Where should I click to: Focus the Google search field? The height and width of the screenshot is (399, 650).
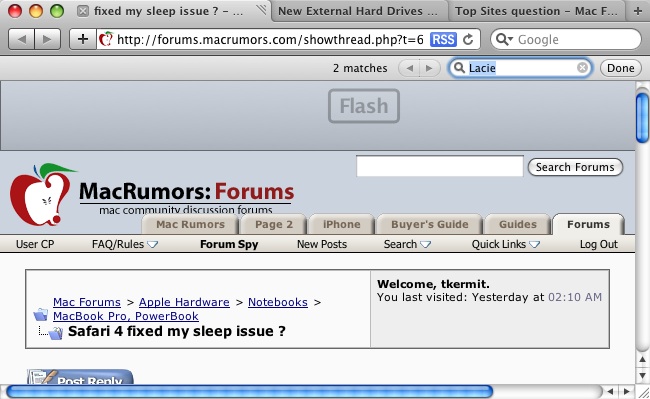pos(566,39)
